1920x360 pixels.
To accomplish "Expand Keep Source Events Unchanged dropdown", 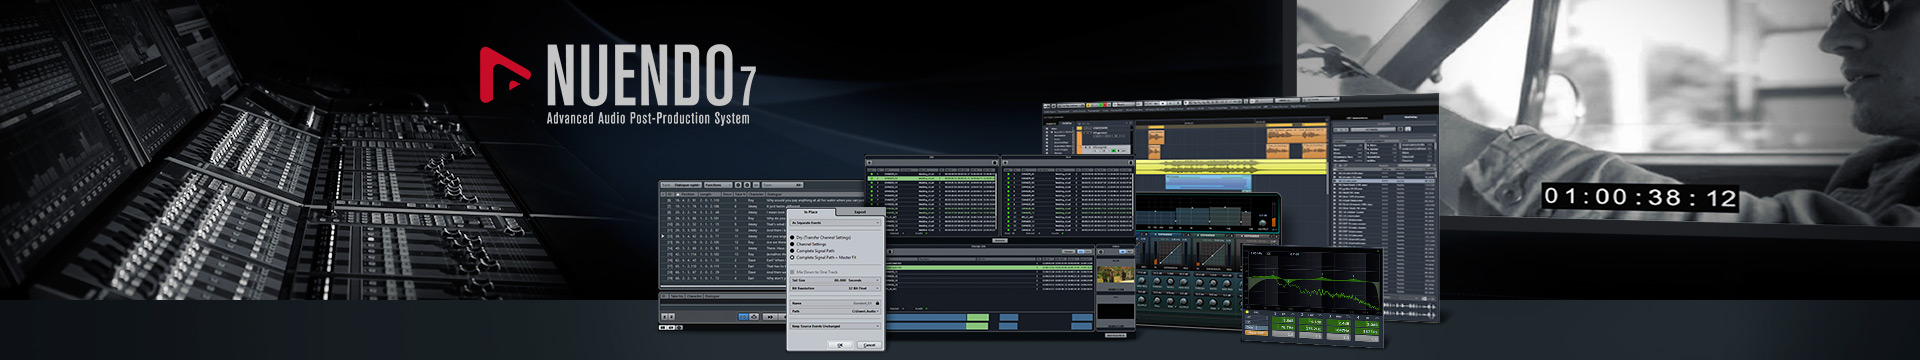I will (x=836, y=326).
